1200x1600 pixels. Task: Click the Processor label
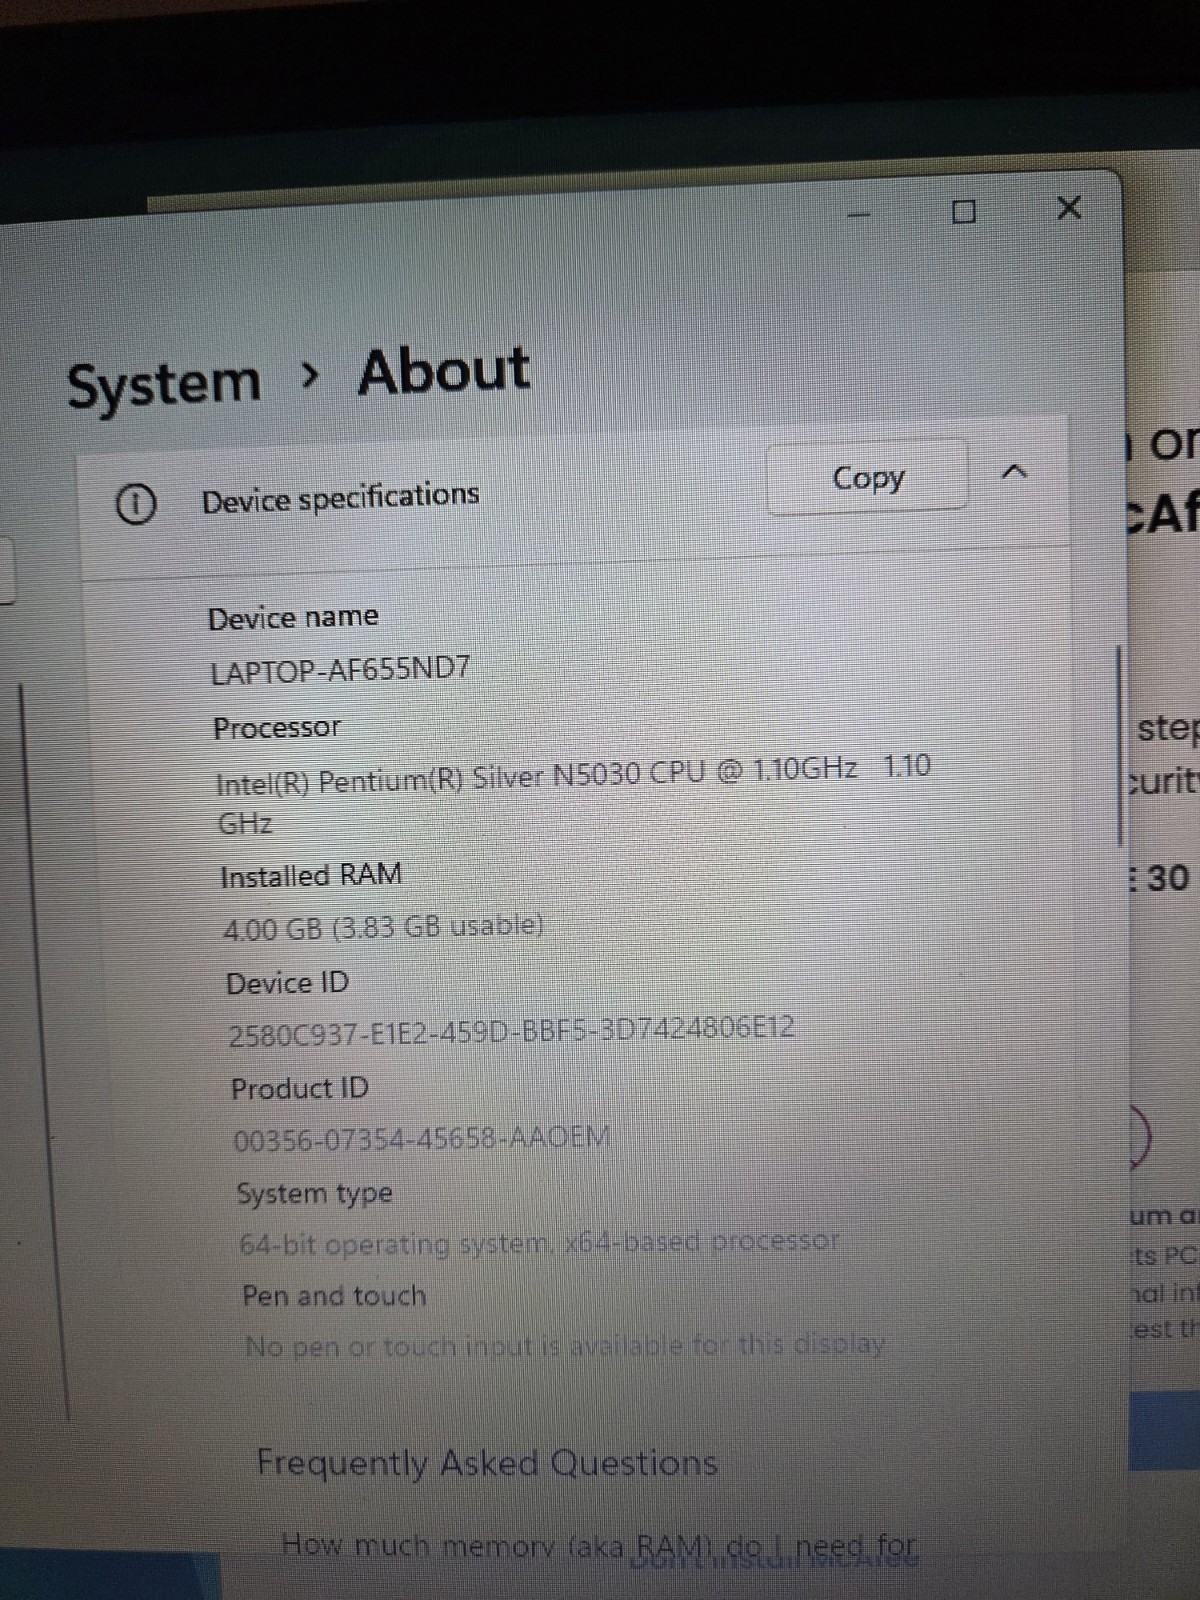coord(277,728)
